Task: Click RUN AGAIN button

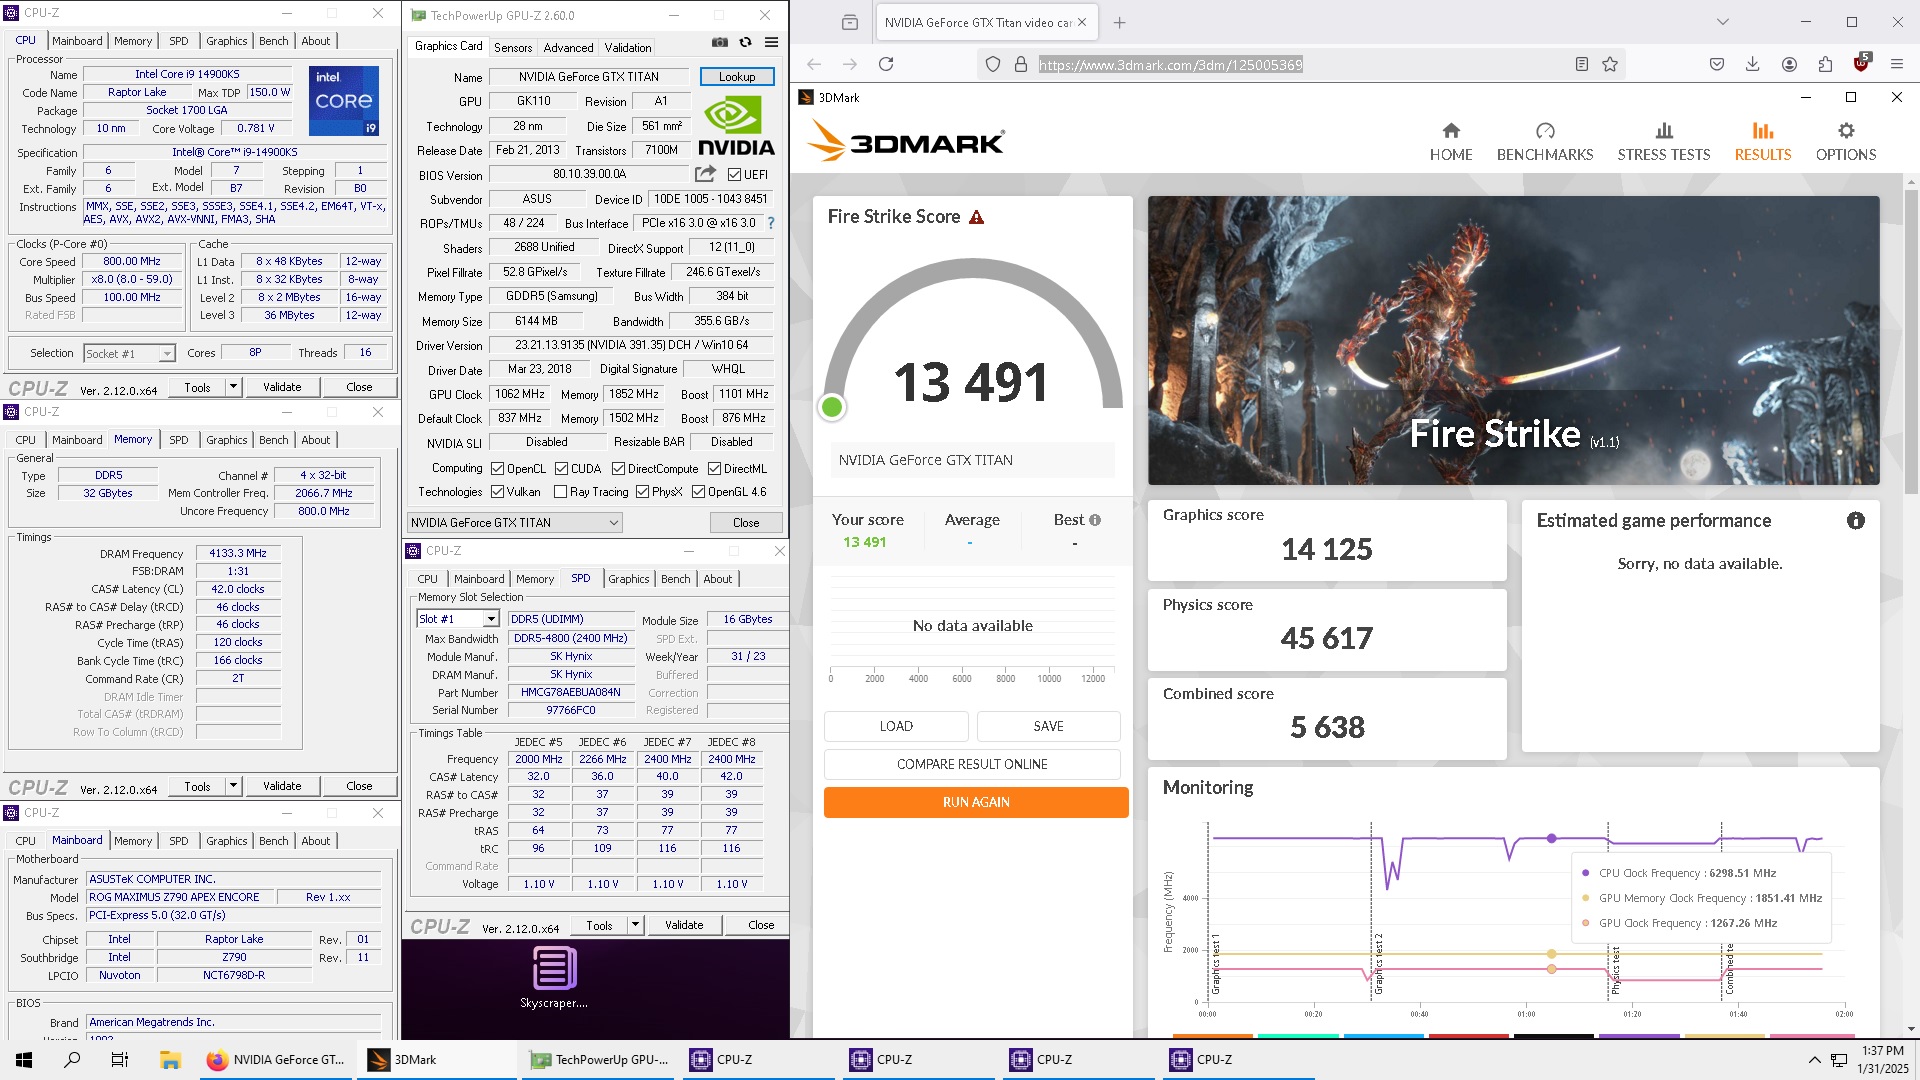Action: click(976, 802)
